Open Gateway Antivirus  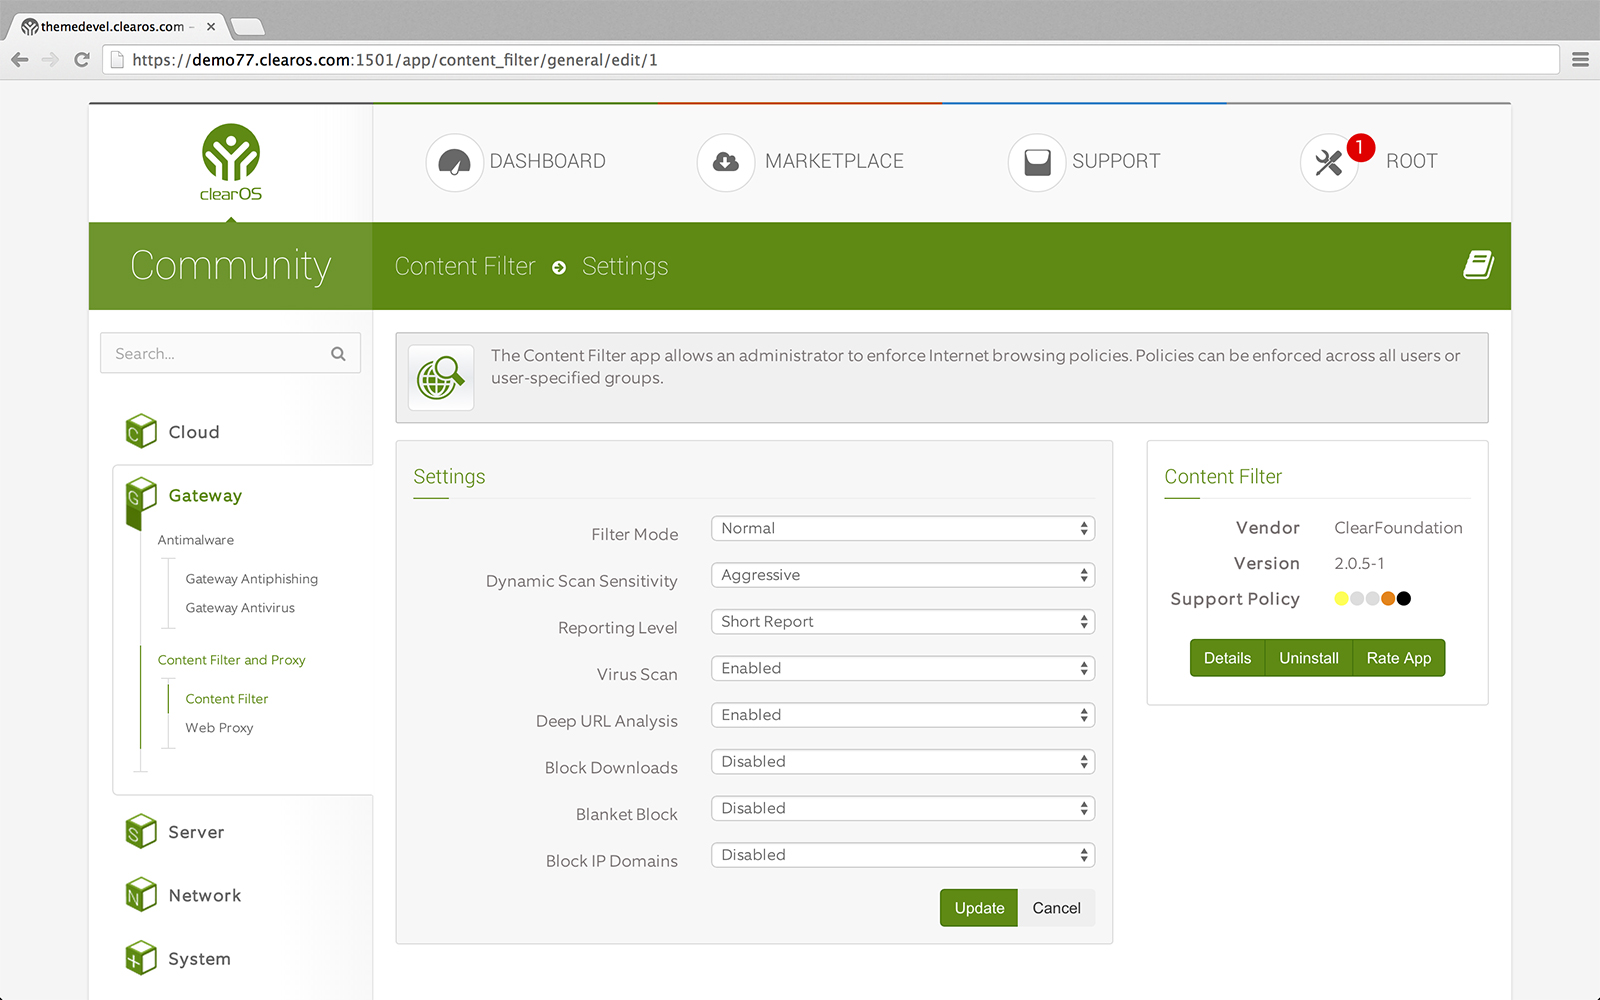[x=240, y=608]
